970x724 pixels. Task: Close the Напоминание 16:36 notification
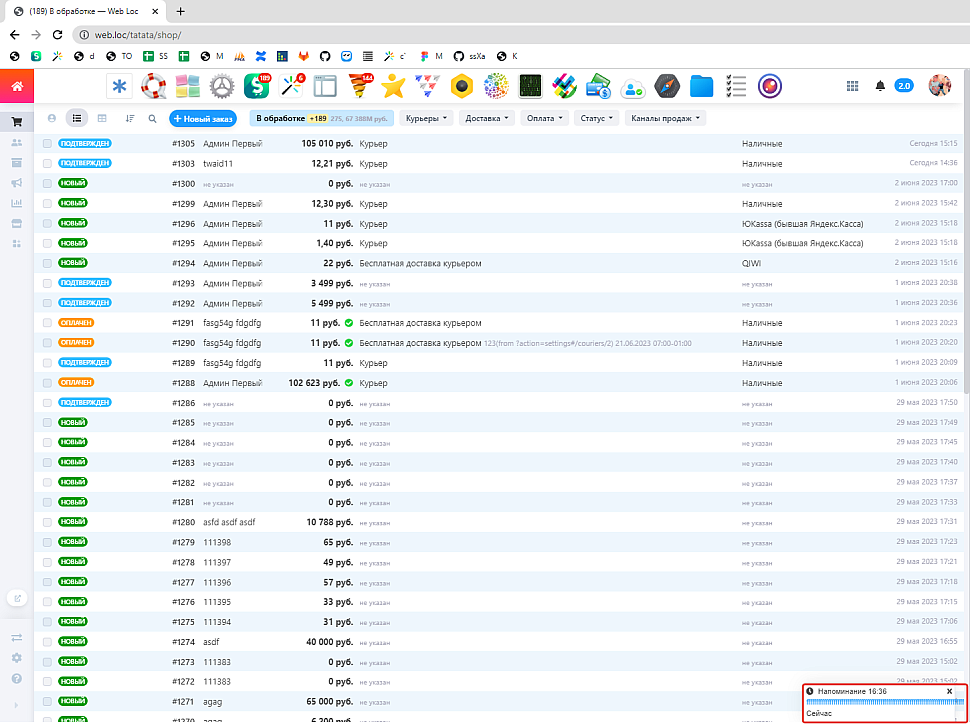949,691
